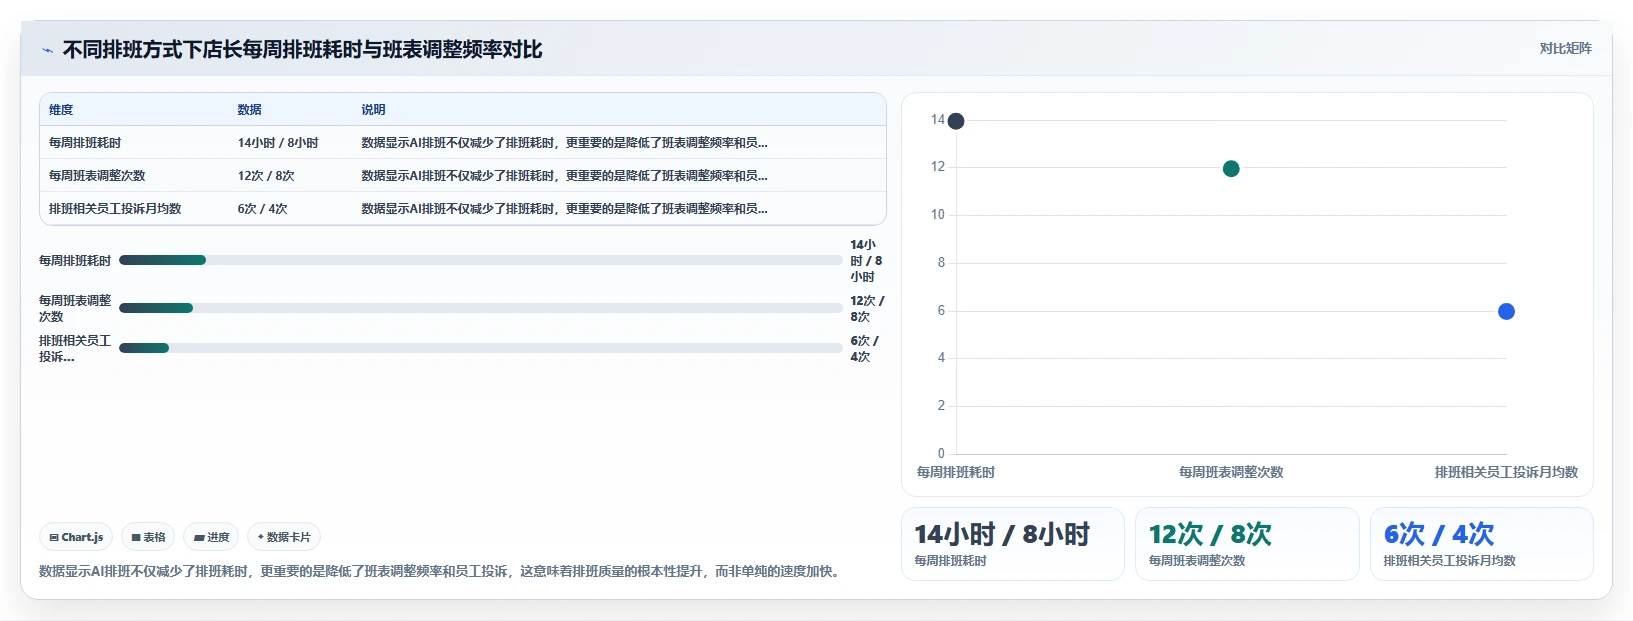The image size is (1633, 621).
Task: Click the 排班相关员工投诉 progress bar
Action: 481,348
